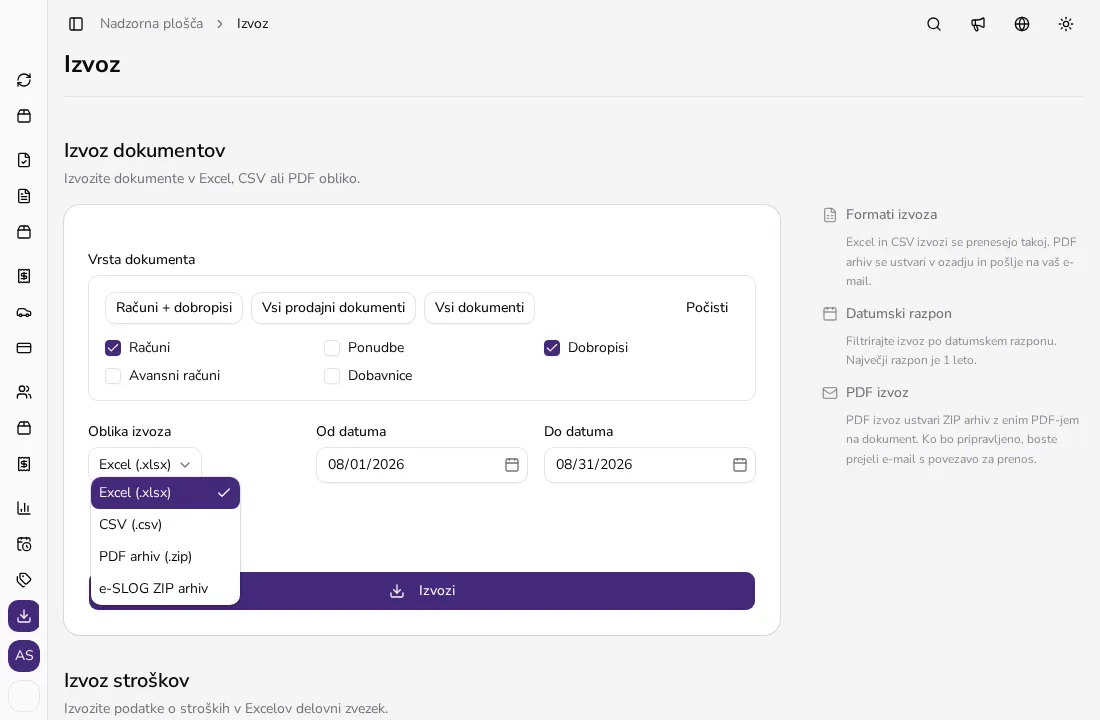This screenshot has height=720, width=1100.
Task: Open the car icon in the sidebar
Action: pyautogui.click(x=24, y=312)
